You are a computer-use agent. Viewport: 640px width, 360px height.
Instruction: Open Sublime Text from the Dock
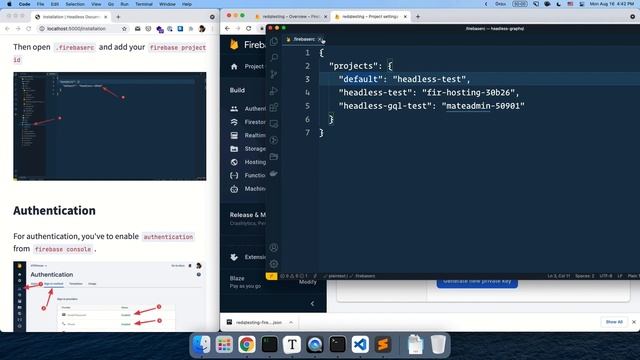click(383, 344)
